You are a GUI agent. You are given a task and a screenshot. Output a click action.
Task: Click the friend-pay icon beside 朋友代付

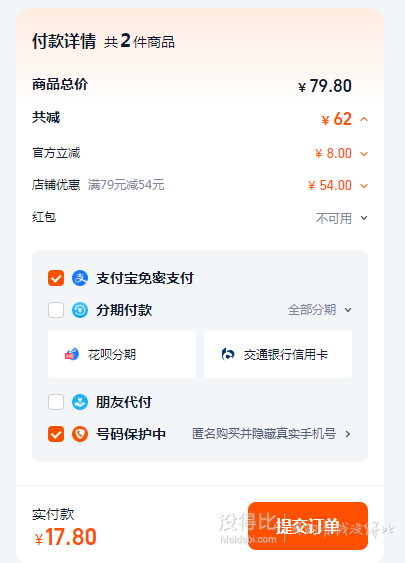pos(80,402)
